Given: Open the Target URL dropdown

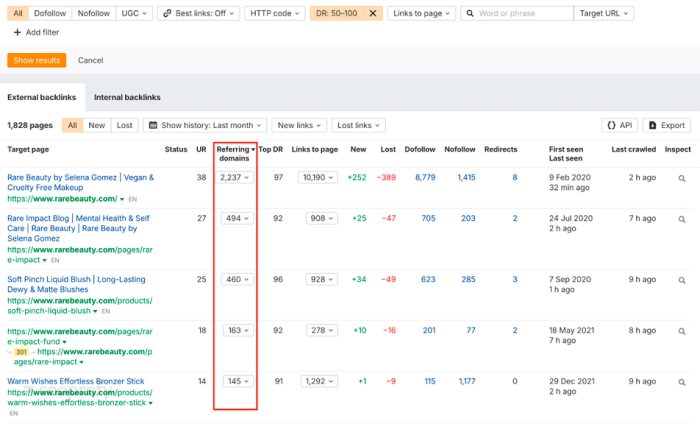Looking at the screenshot, I should click(x=604, y=13).
